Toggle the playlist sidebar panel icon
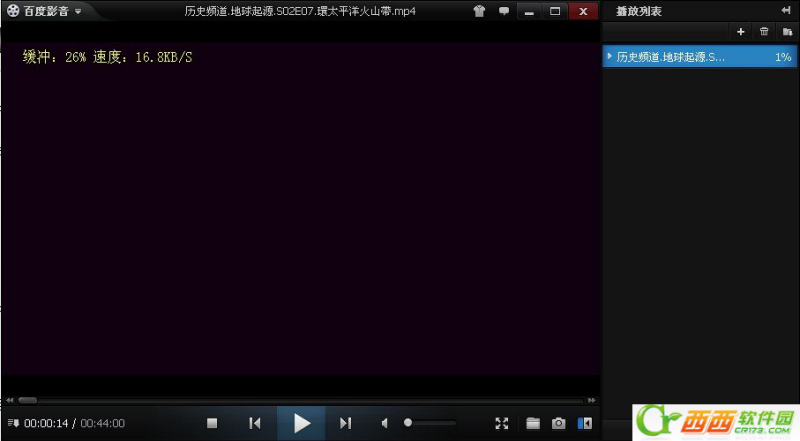The height and width of the screenshot is (441, 800). (585, 423)
